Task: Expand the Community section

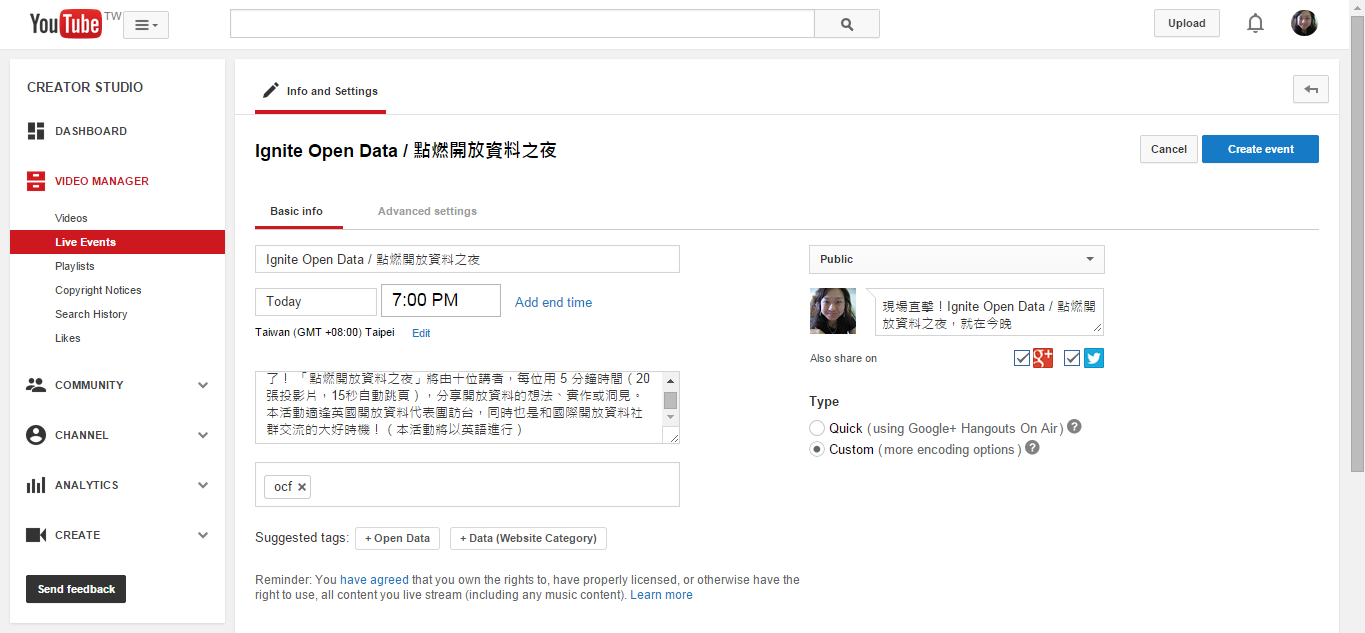Action: tap(203, 385)
